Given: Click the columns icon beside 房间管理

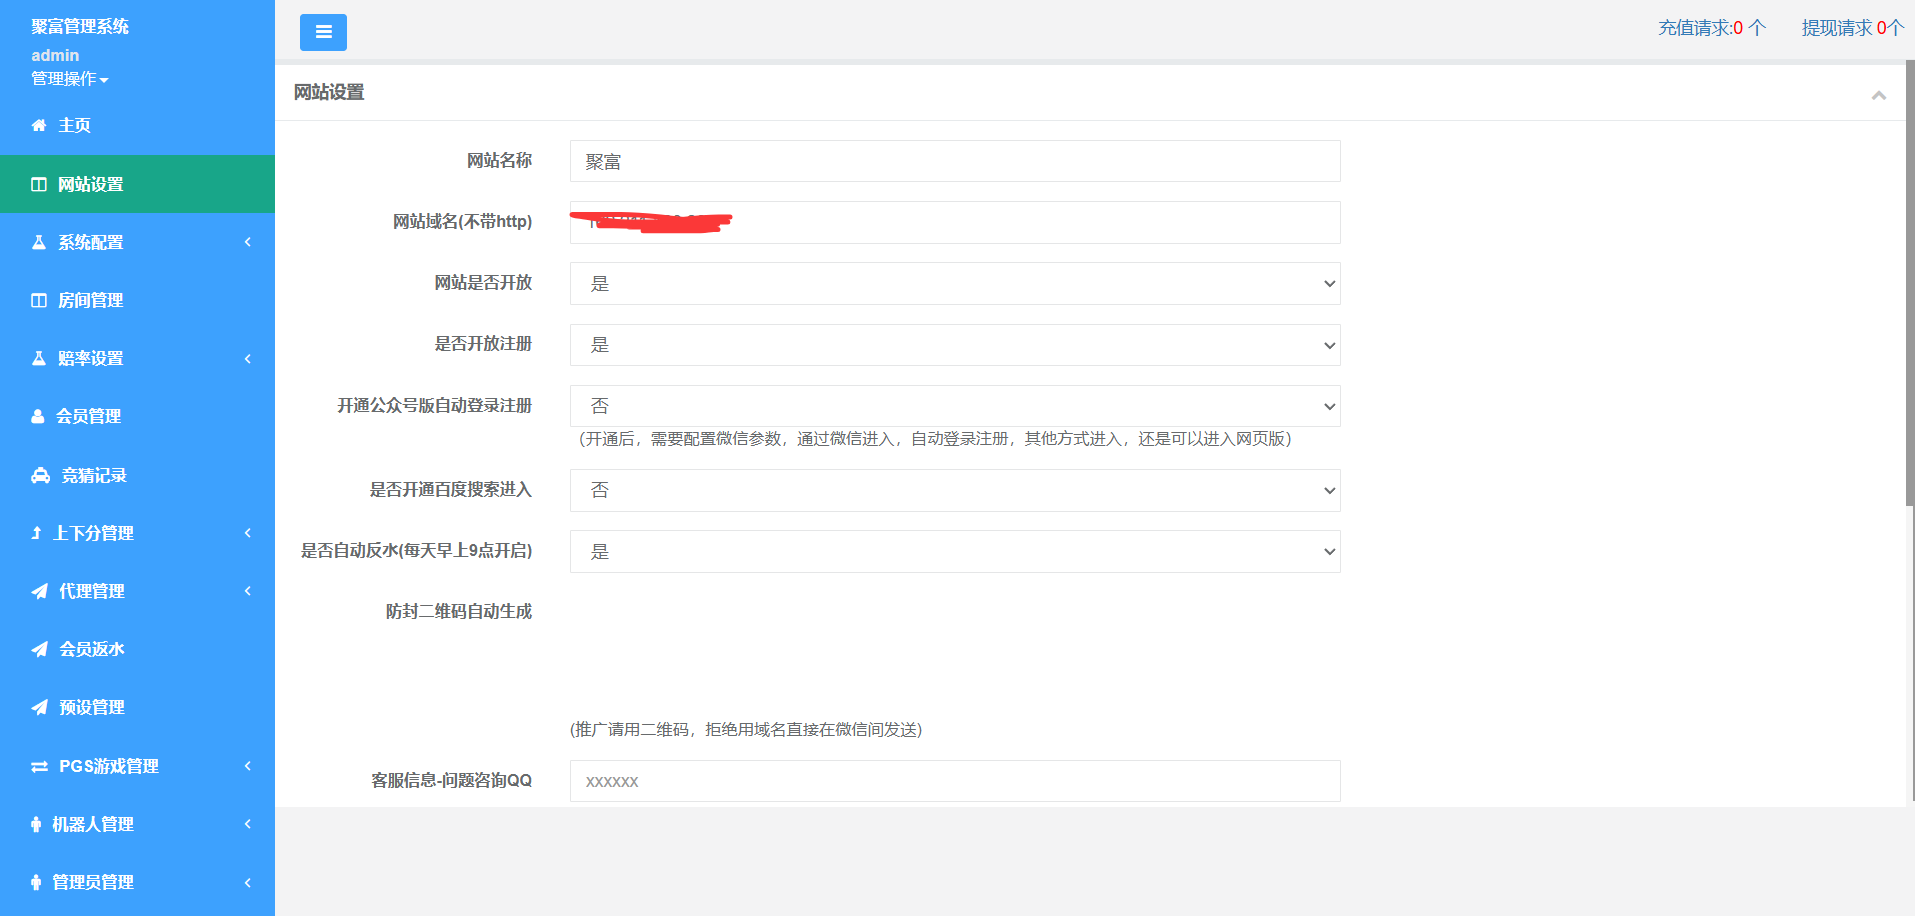Looking at the screenshot, I should (x=39, y=300).
